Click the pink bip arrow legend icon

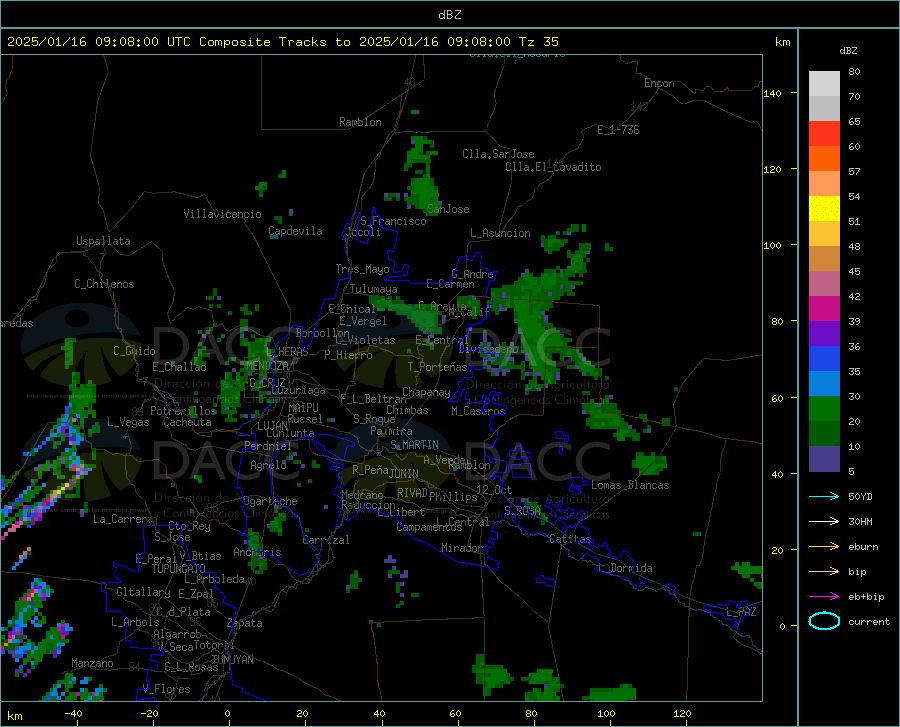point(824,572)
